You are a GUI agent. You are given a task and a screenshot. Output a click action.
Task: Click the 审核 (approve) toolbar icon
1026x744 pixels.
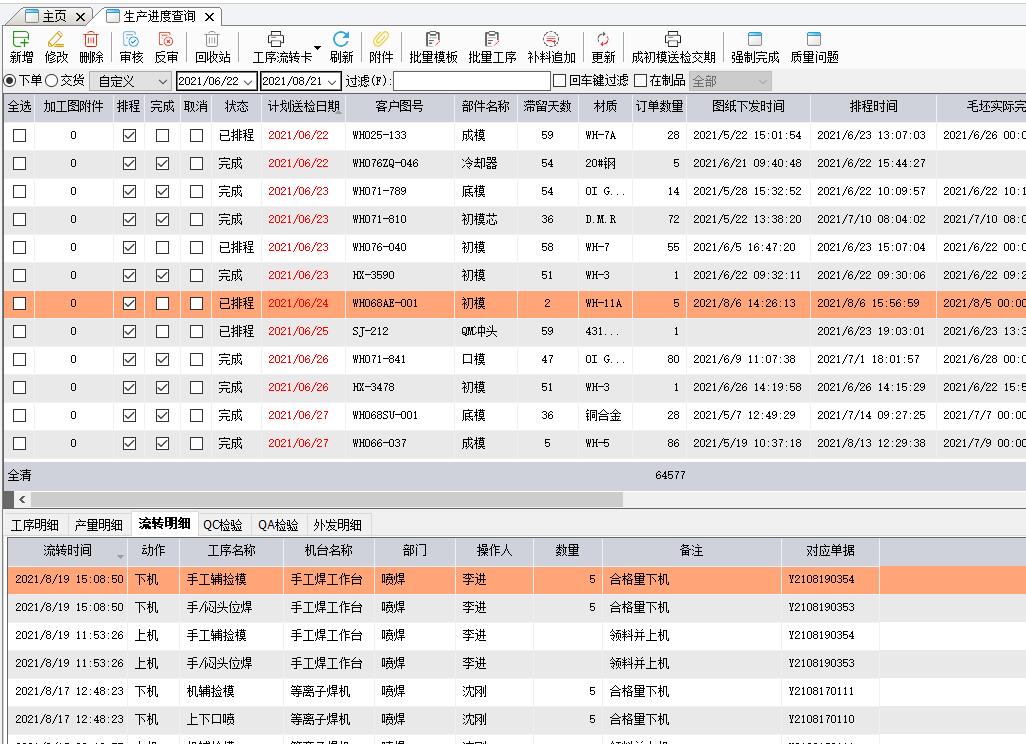(131, 40)
